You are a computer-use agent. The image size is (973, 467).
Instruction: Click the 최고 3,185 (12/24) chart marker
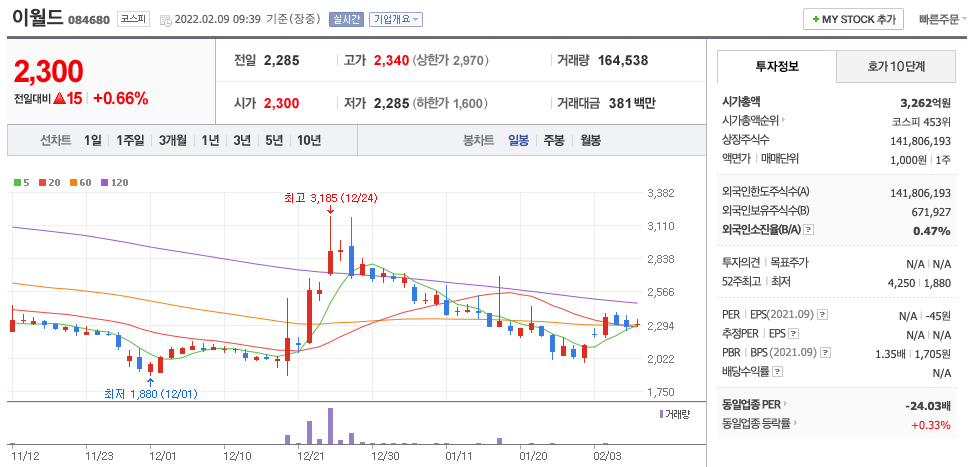click(330, 199)
